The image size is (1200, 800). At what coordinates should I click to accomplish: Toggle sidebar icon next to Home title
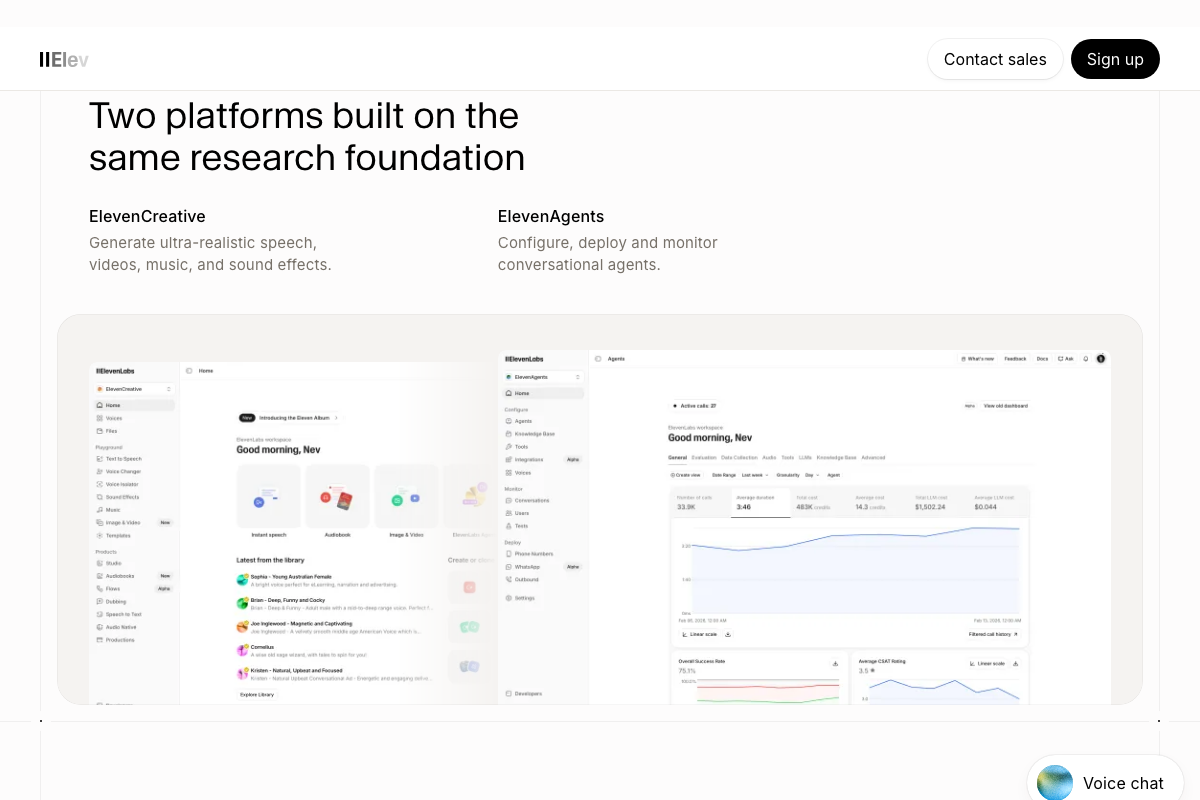[x=189, y=371]
